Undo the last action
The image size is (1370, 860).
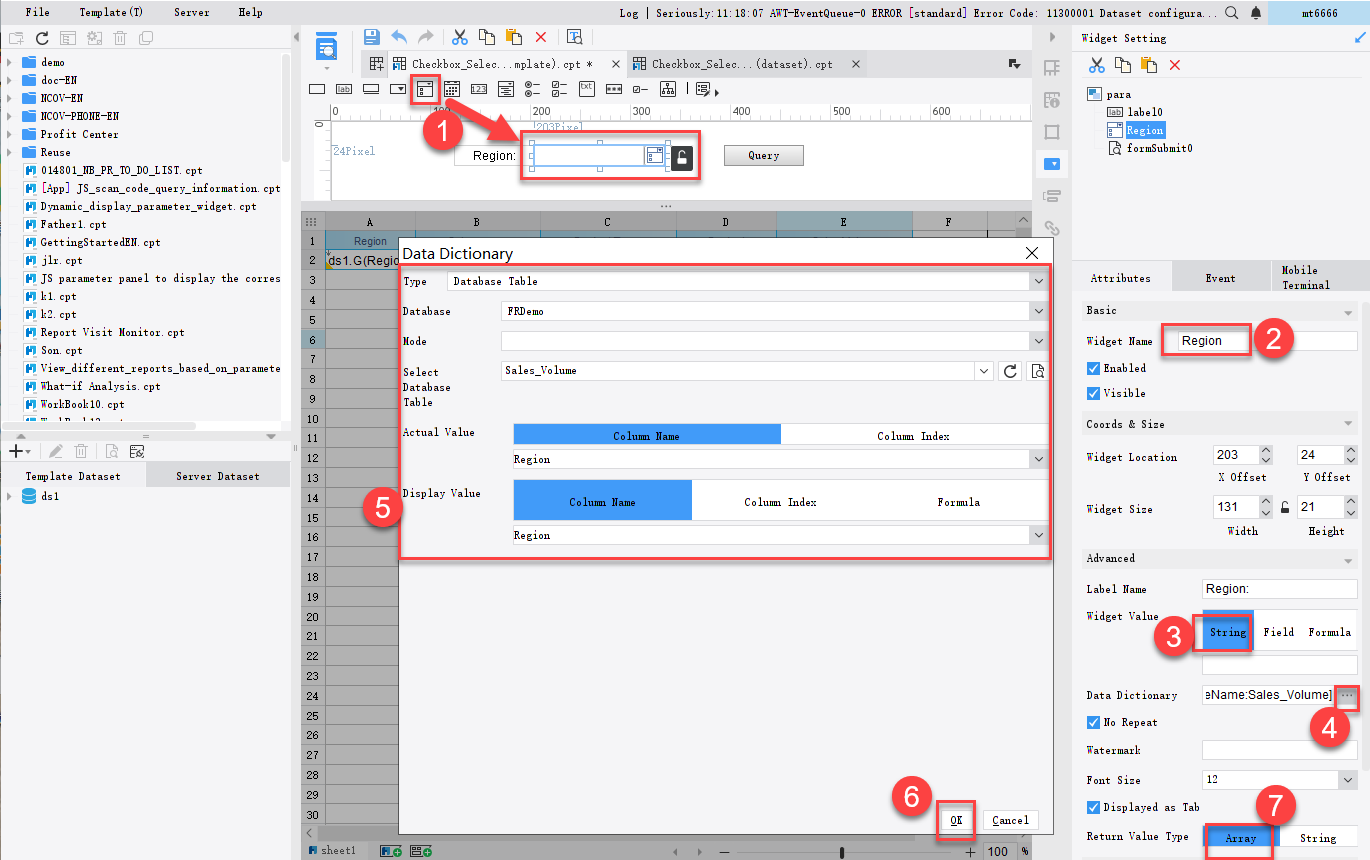point(398,36)
